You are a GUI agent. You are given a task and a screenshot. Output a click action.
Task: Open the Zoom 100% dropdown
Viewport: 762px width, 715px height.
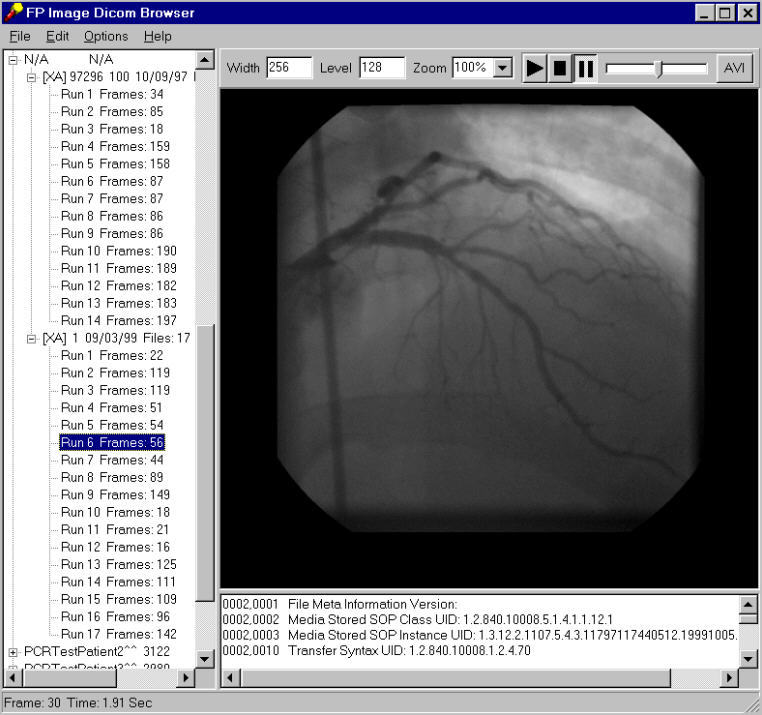[503, 68]
